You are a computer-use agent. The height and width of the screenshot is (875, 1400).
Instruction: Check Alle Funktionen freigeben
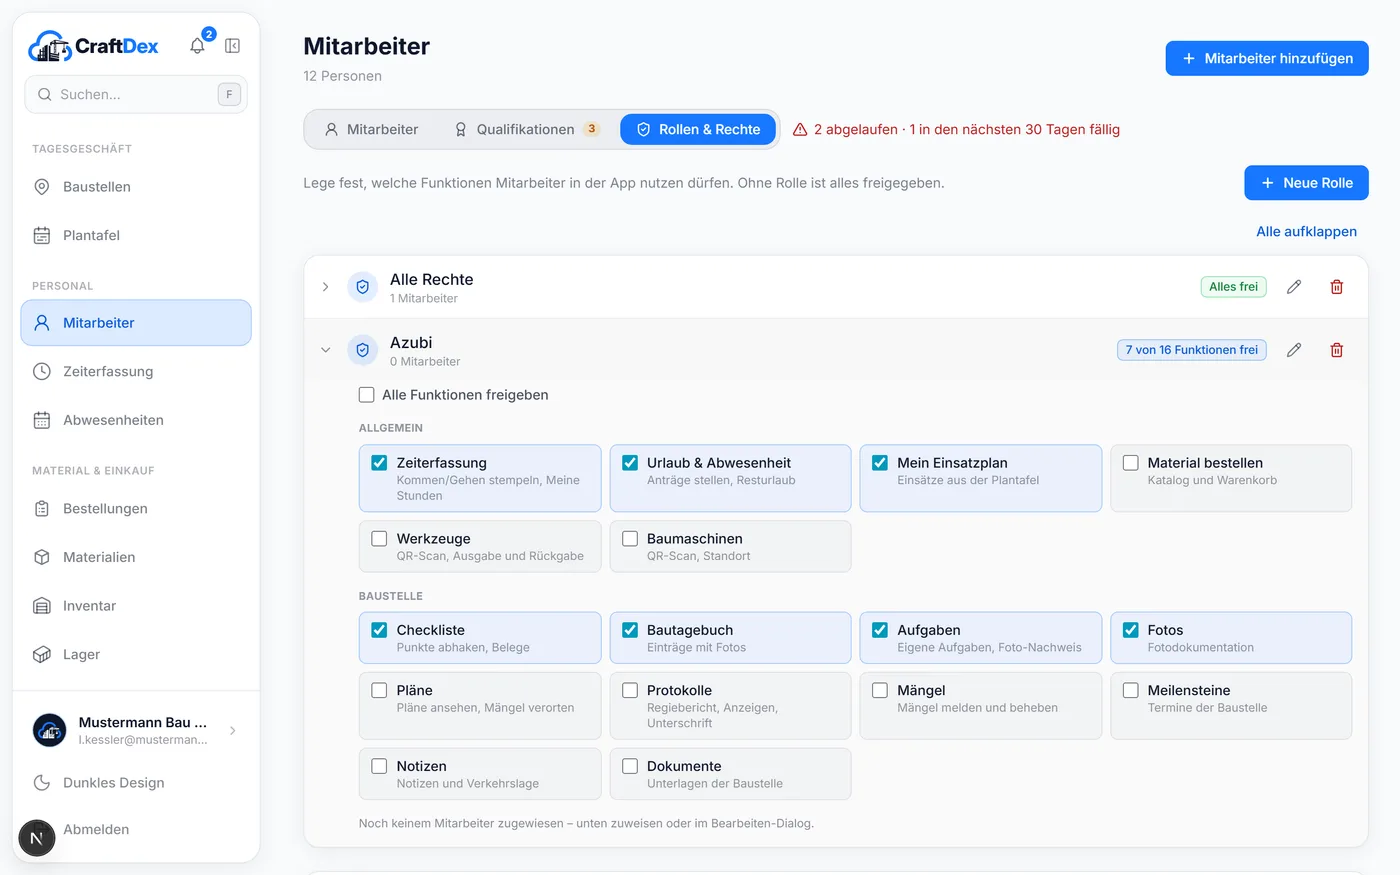367,395
